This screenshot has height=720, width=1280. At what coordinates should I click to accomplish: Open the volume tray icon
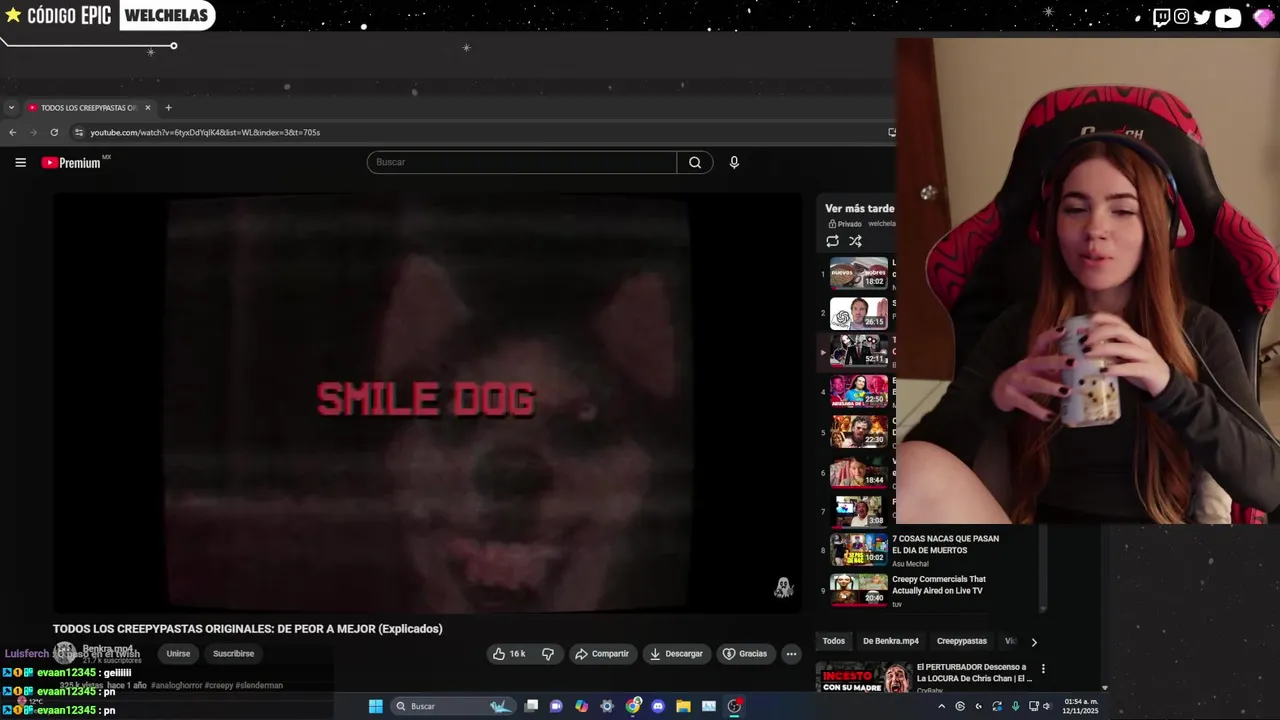tap(1046, 706)
